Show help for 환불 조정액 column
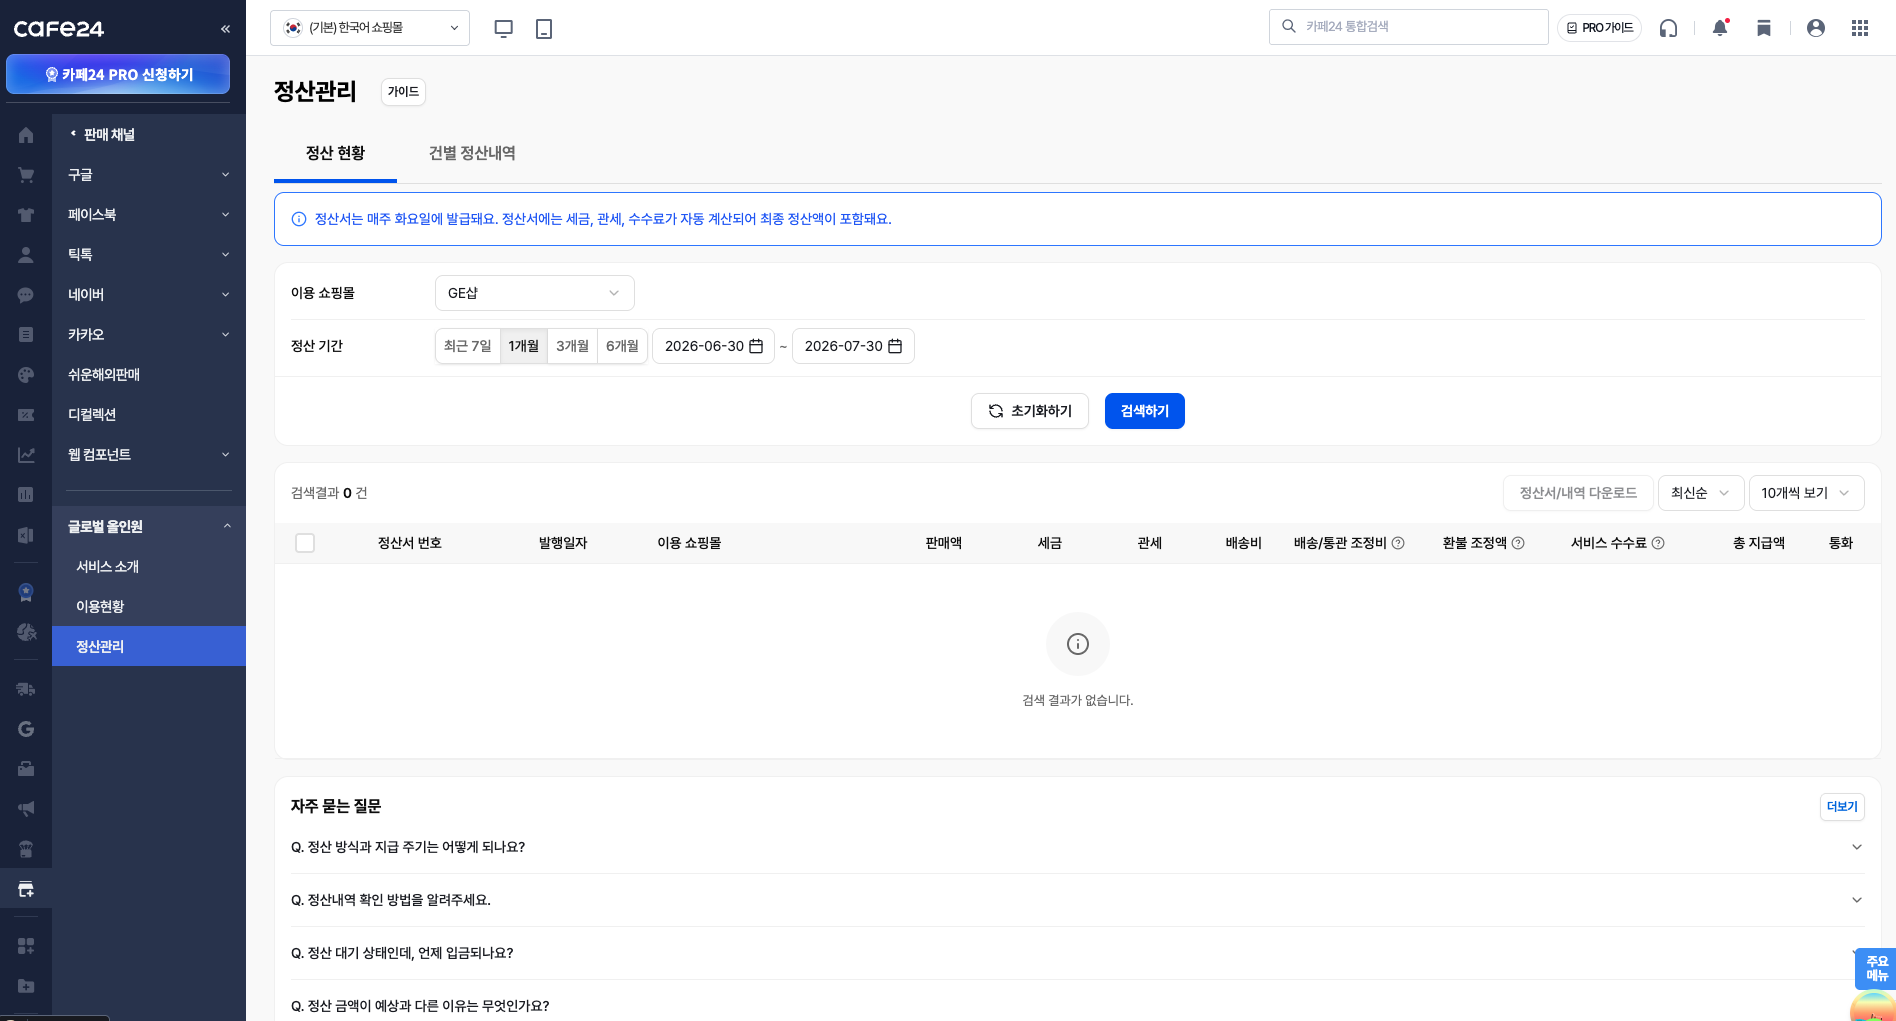 point(1518,543)
